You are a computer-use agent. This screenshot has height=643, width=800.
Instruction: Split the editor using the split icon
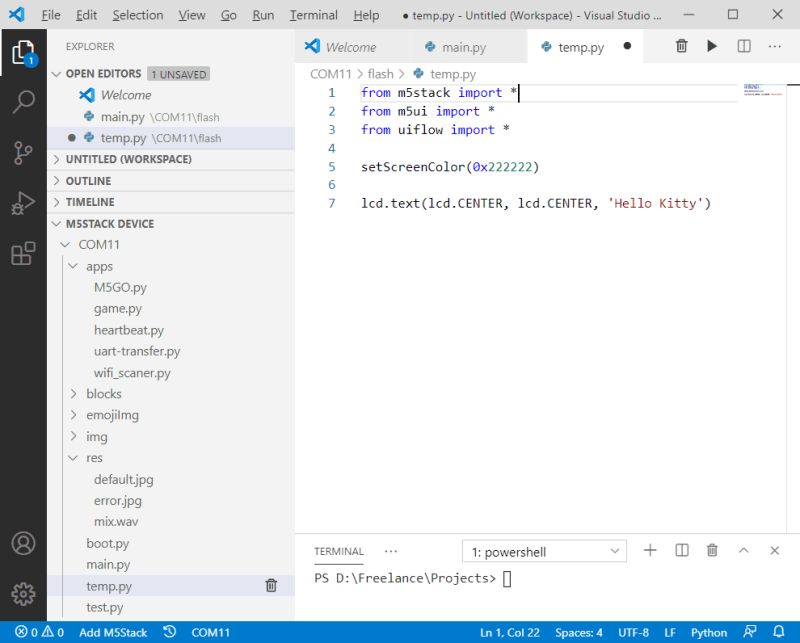tap(742, 46)
